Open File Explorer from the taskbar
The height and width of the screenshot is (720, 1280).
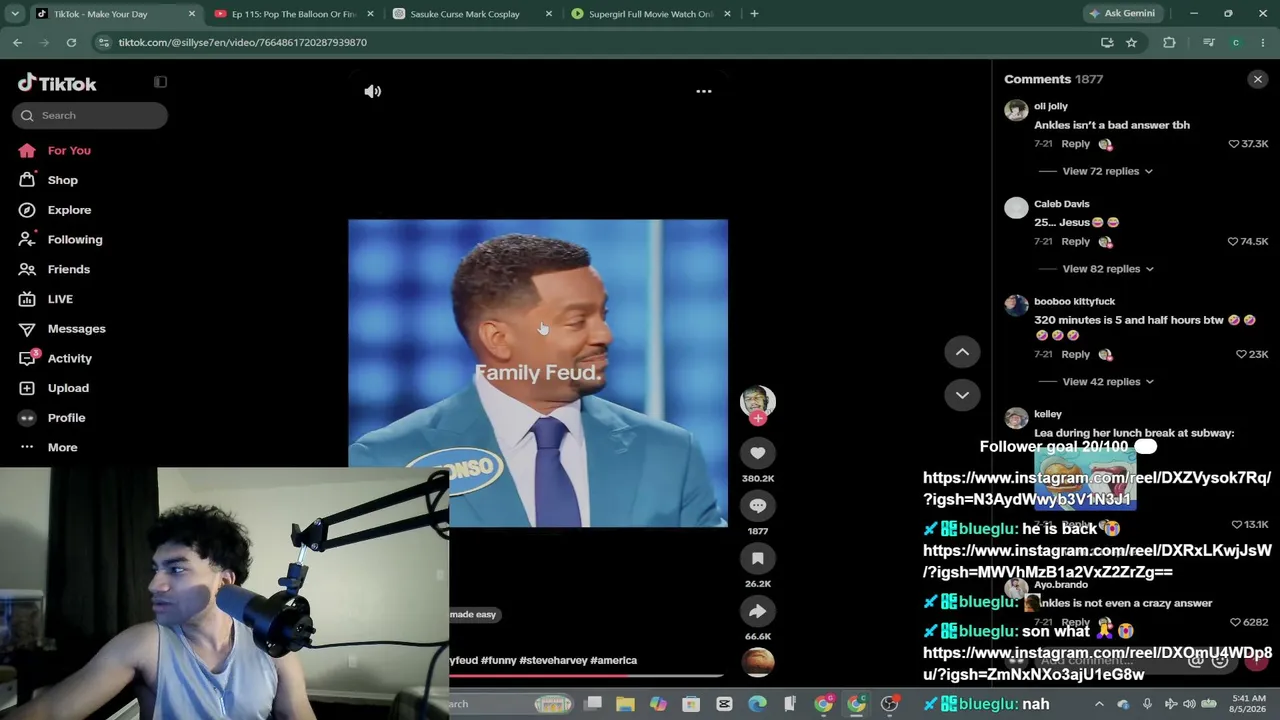[x=625, y=704]
